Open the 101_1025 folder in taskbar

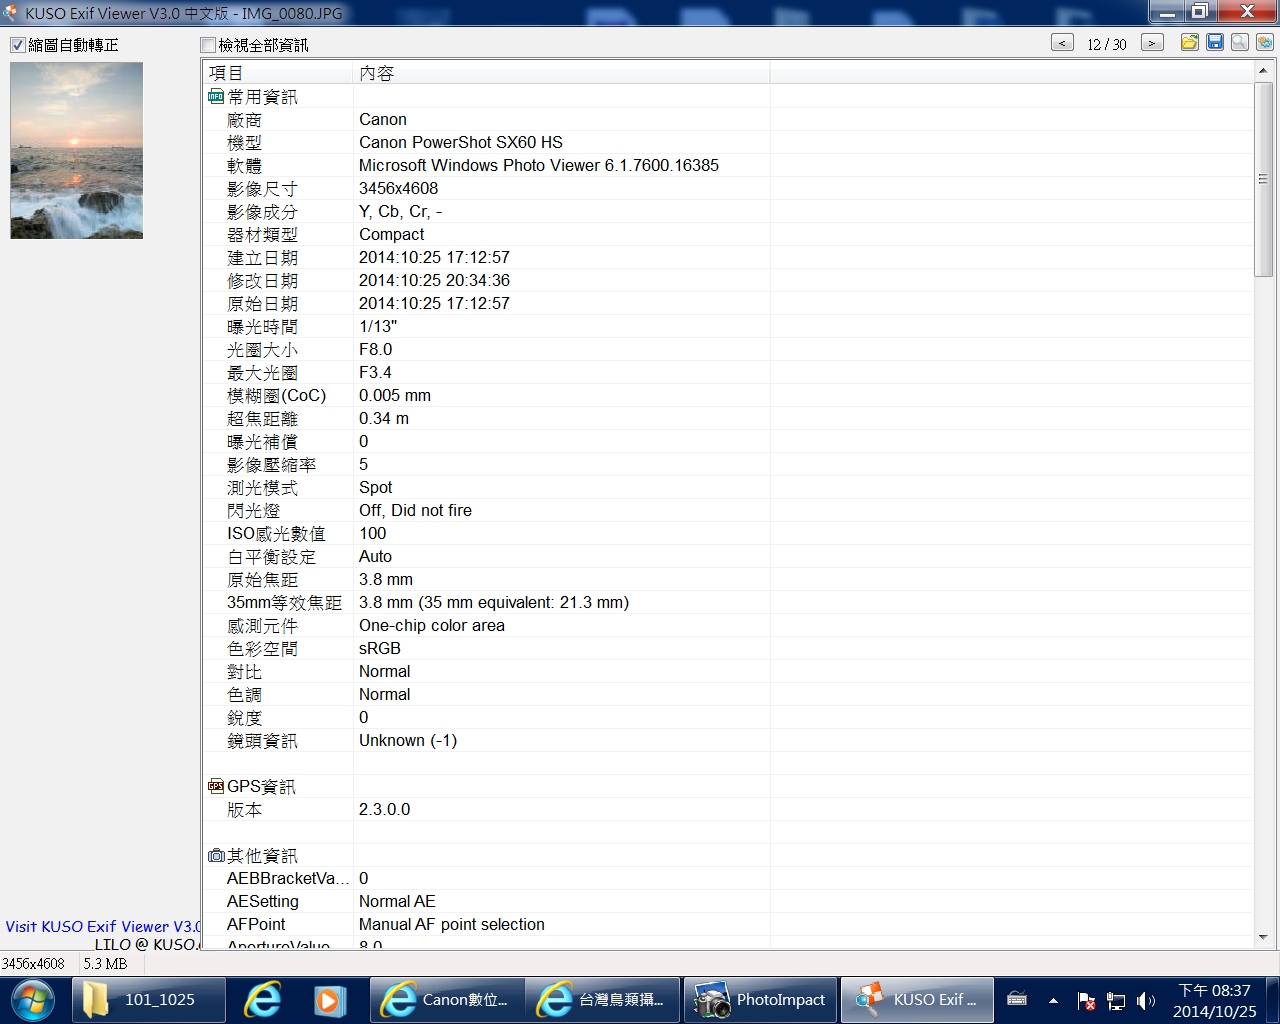point(148,999)
